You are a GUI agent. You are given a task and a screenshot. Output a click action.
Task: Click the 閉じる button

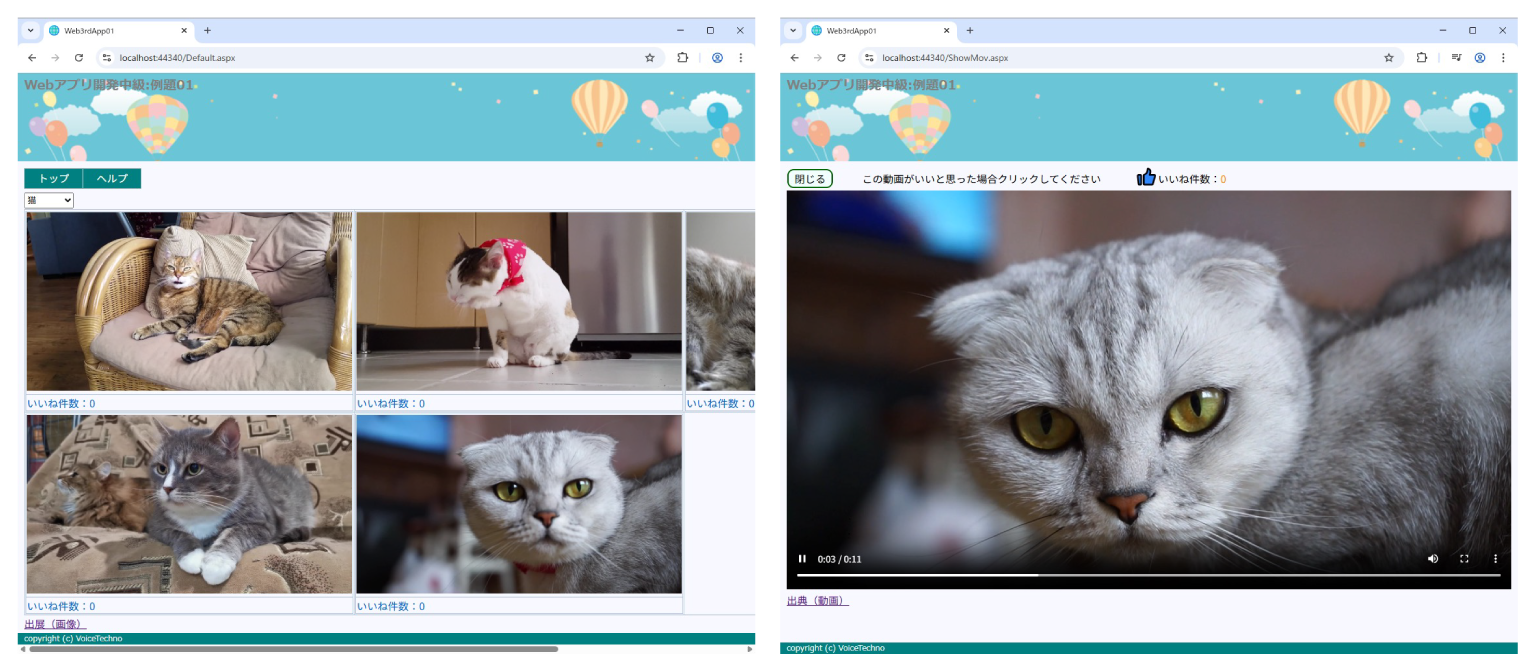[x=811, y=178]
